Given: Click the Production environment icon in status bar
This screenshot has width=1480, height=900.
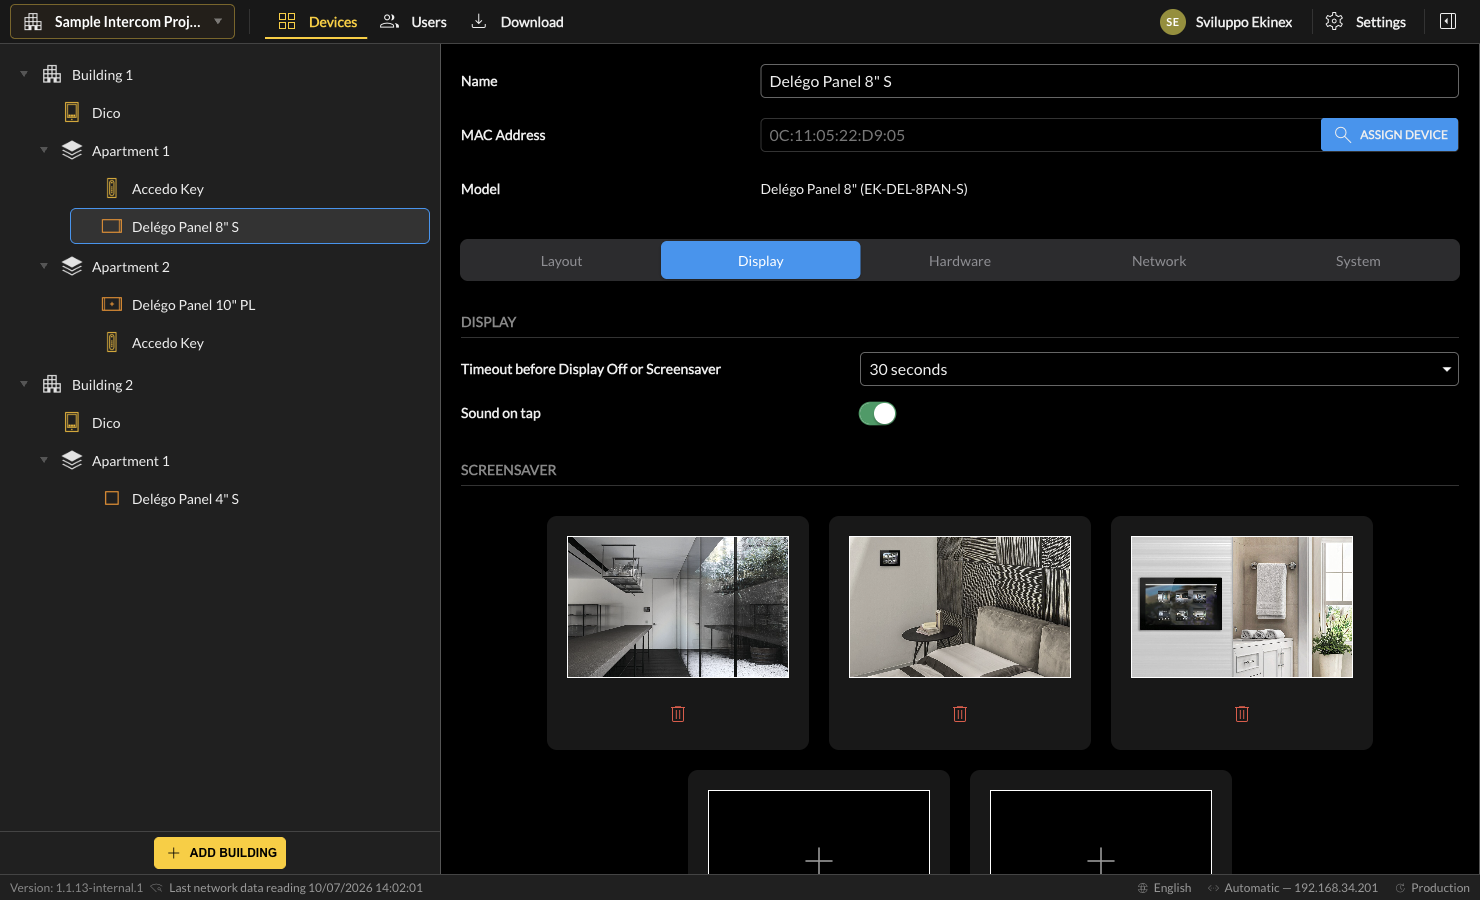Looking at the screenshot, I should click(x=1401, y=888).
